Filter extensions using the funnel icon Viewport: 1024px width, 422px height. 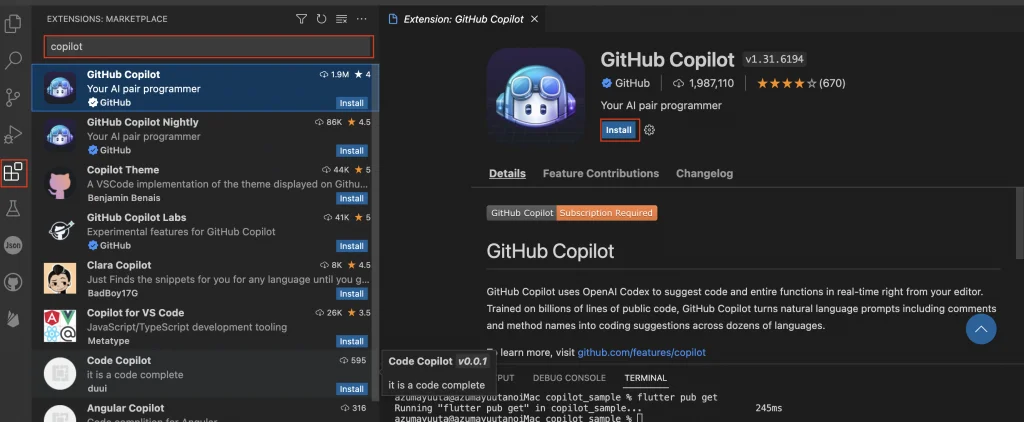tap(301, 19)
